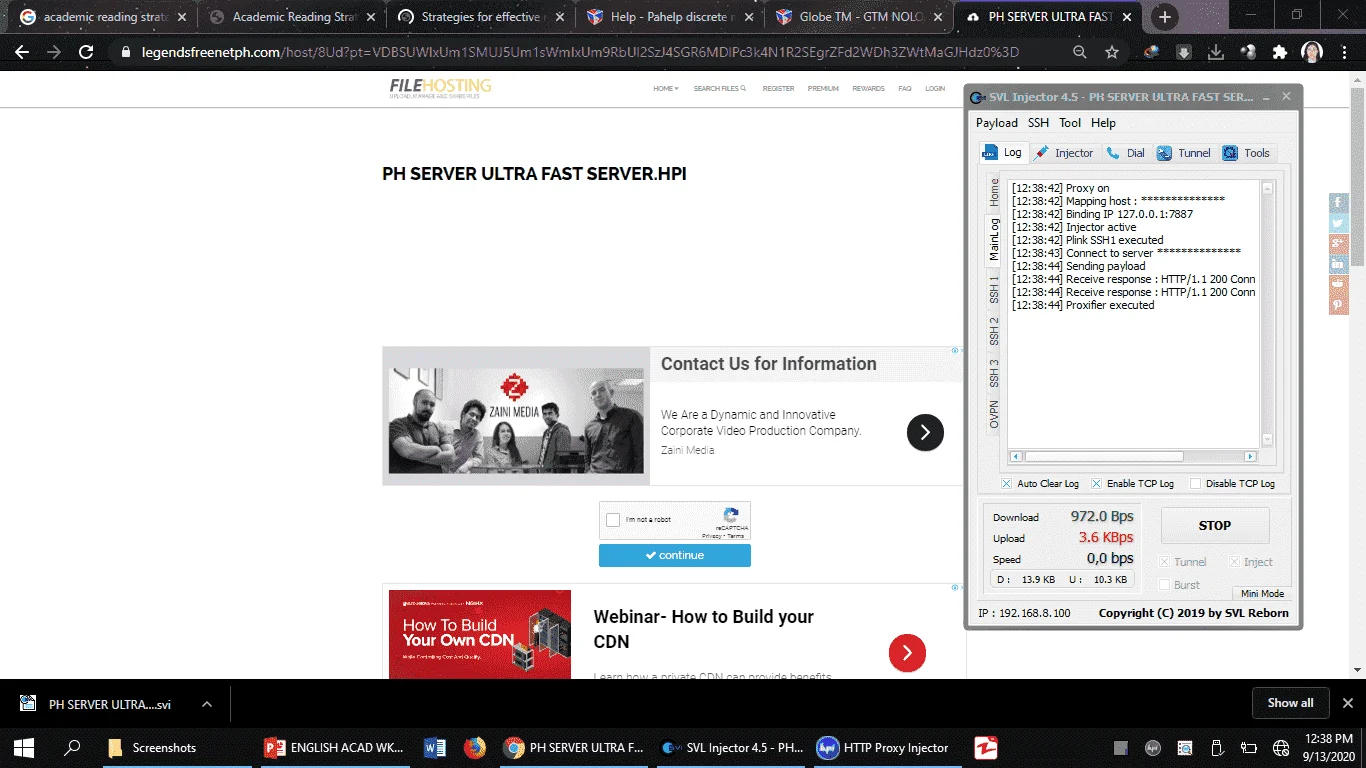The width and height of the screenshot is (1366, 768).
Task: Open a new browser tab
Action: coord(1165,17)
